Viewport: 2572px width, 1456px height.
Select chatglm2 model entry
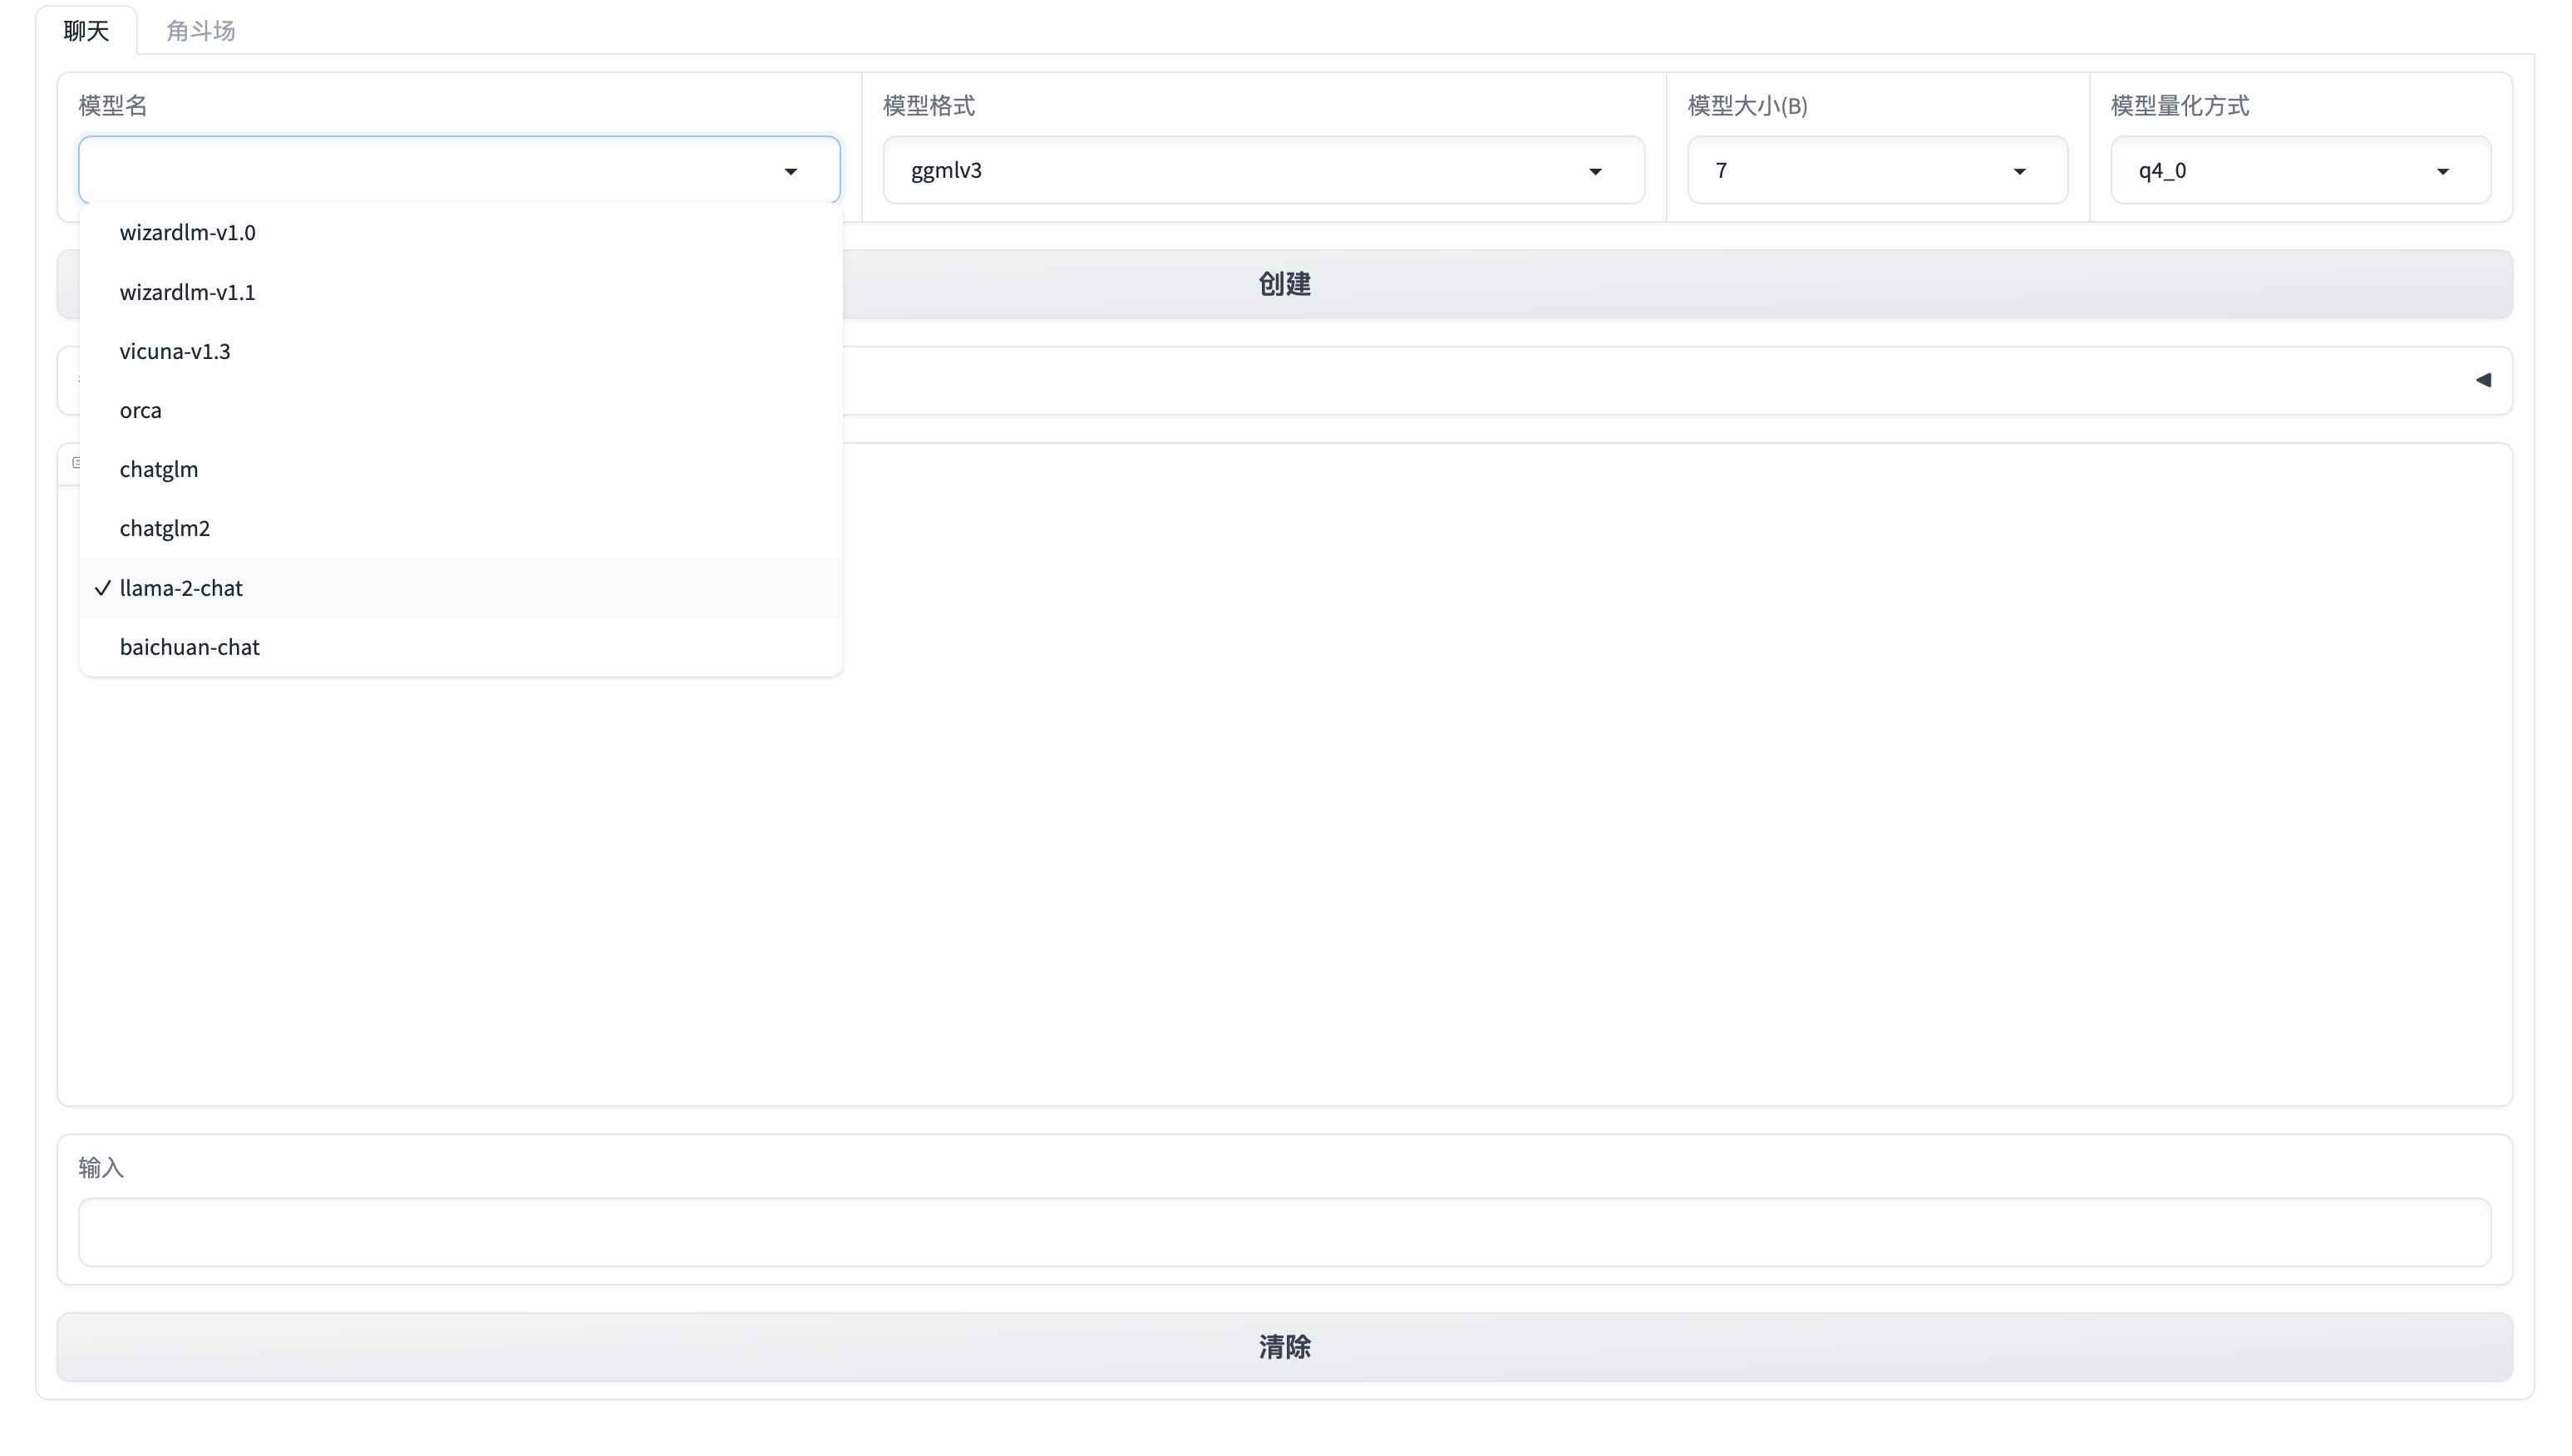[x=165, y=528]
